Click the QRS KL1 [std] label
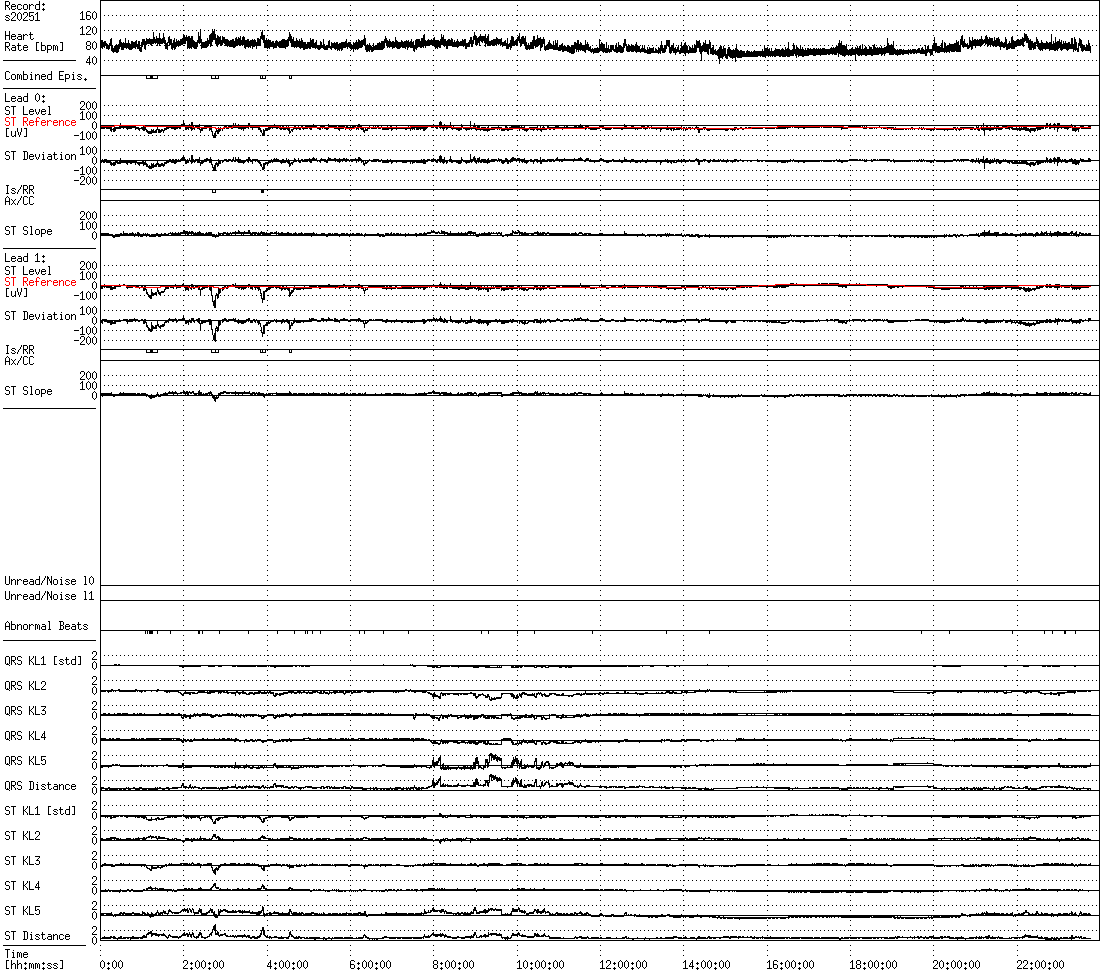This screenshot has height=970, width=1100. point(43,661)
